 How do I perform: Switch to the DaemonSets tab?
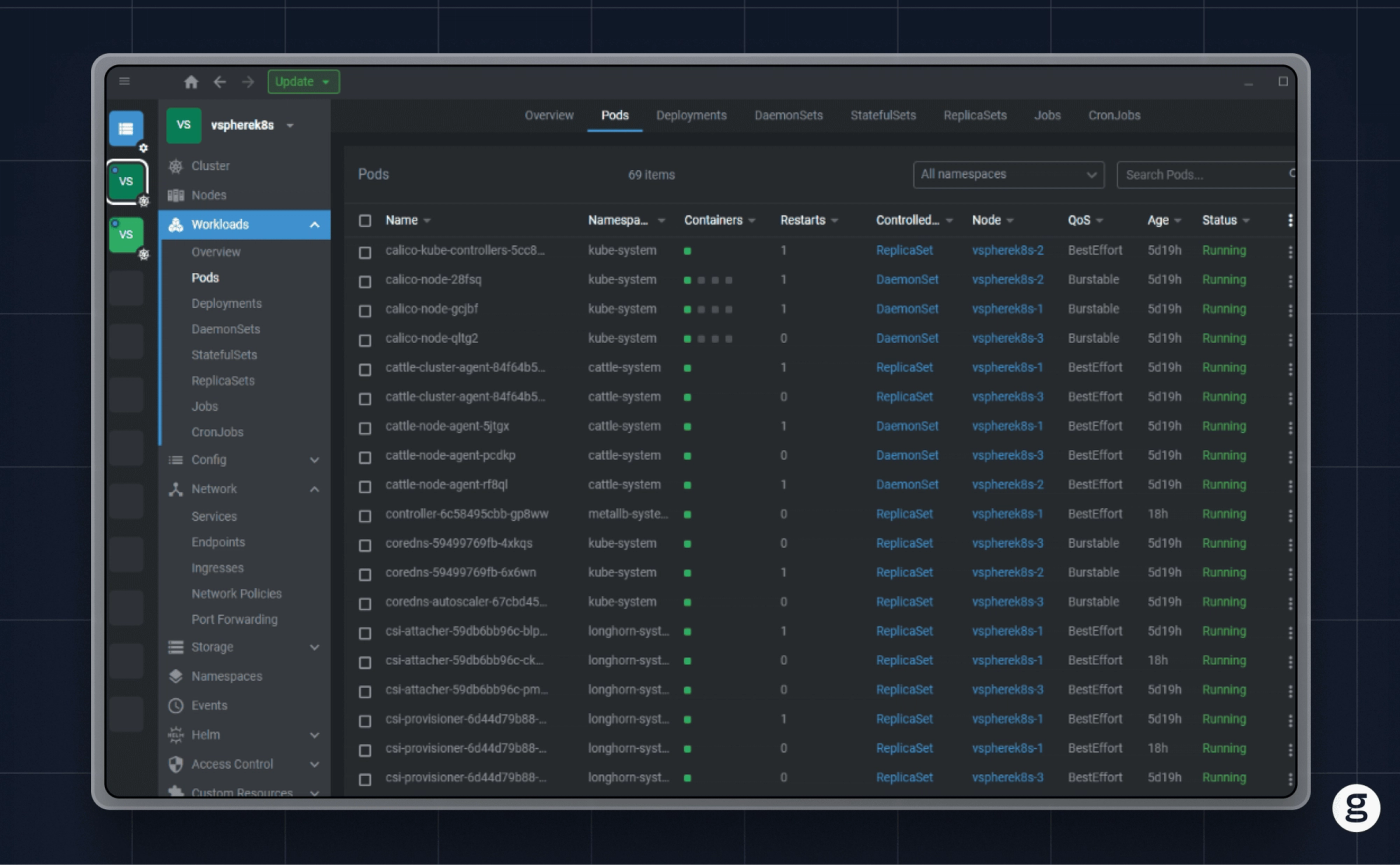click(788, 115)
